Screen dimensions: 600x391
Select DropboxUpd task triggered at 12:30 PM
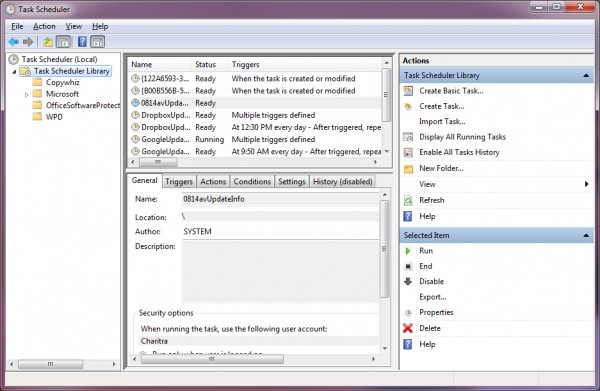tap(255, 127)
